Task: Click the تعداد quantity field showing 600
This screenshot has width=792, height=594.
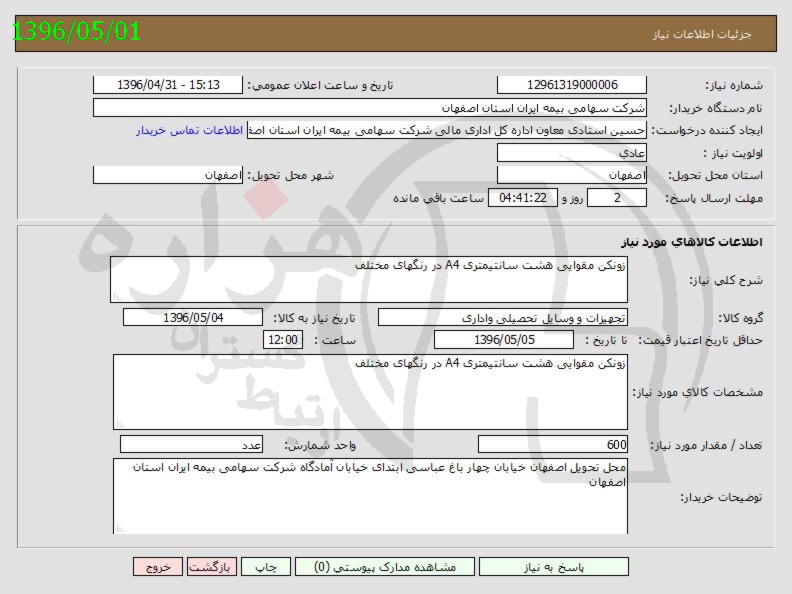Action: tap(554, 445)
